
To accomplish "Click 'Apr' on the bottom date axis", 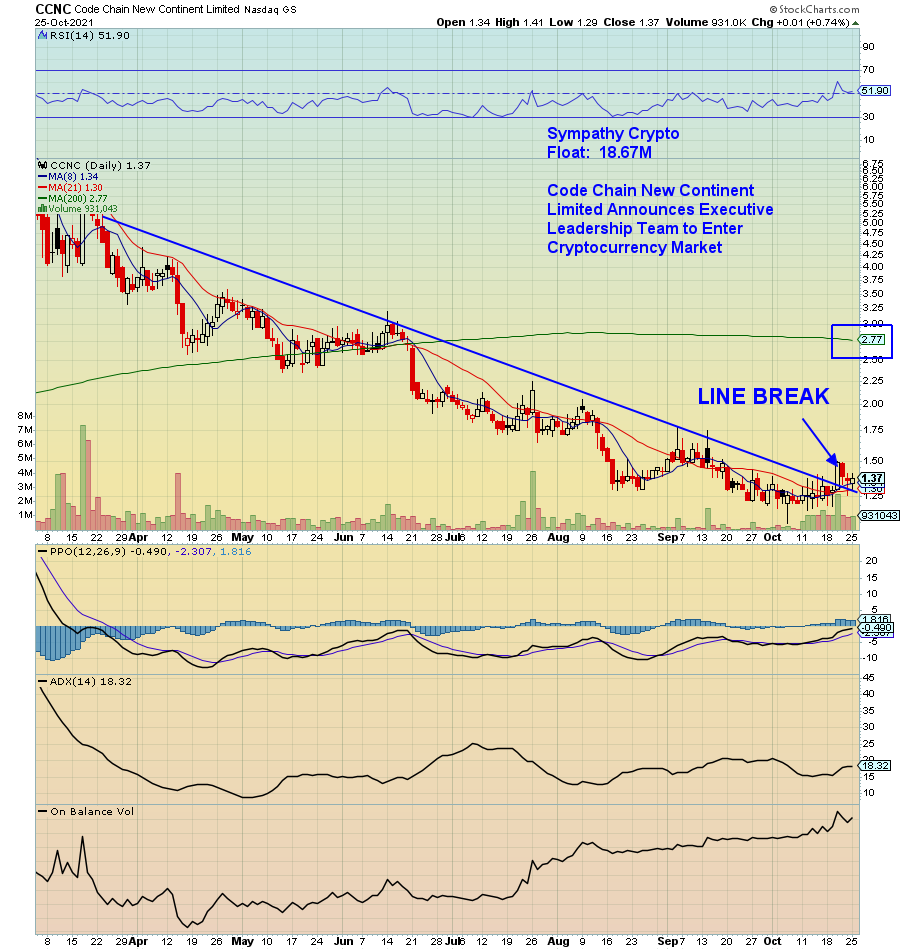I will click(x=138, y=941).
